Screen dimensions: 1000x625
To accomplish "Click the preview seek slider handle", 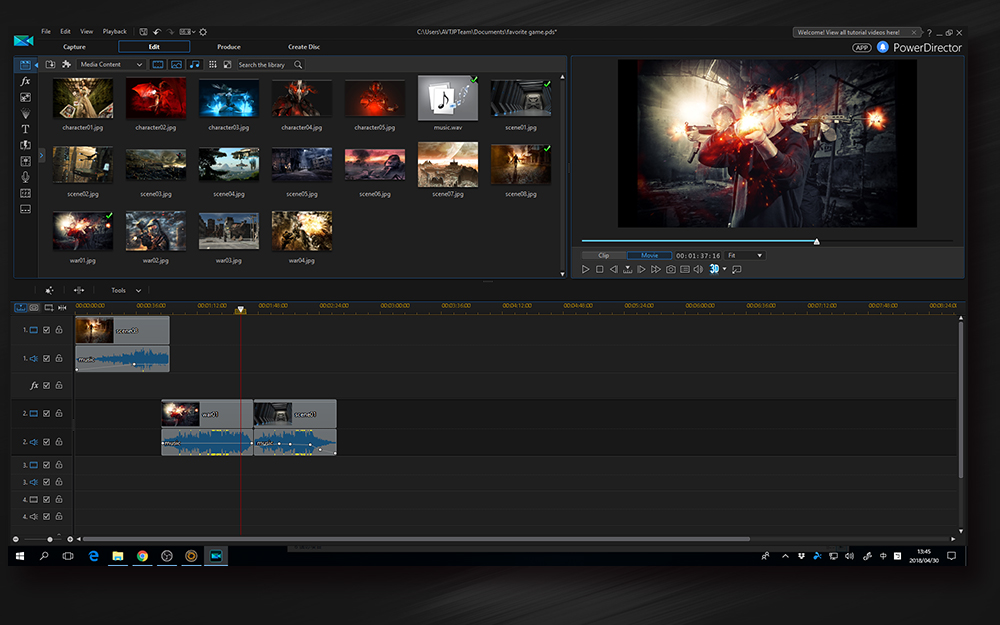I will 816,242.
